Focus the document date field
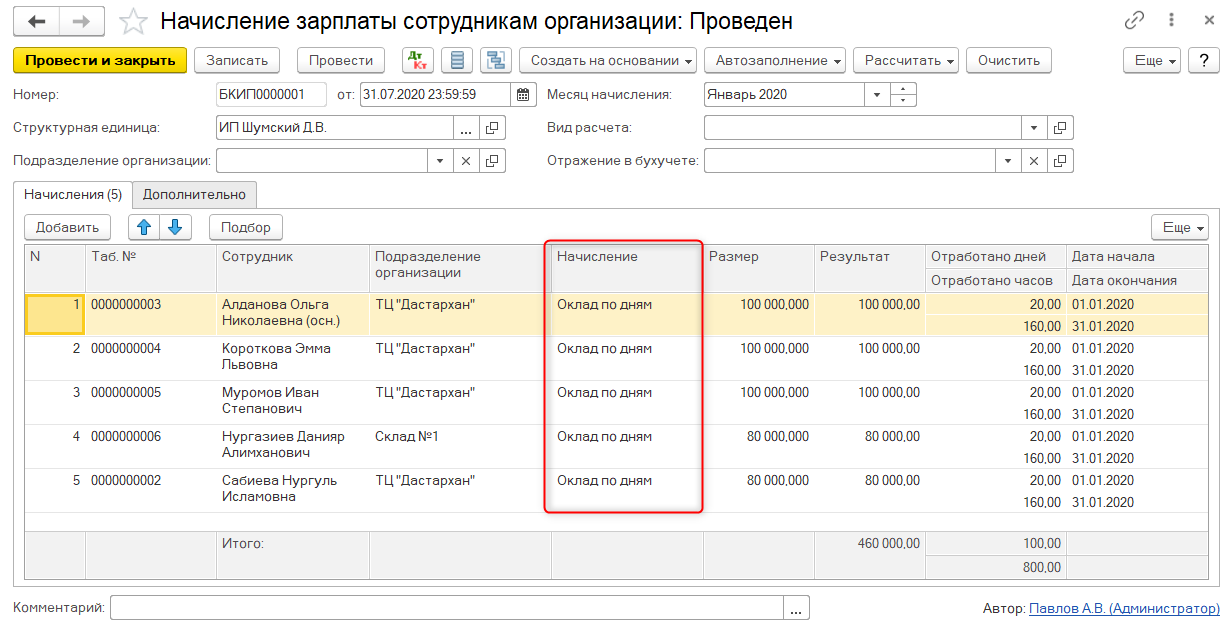Viewport: 1230px width, 621px height. click(435, 95)
